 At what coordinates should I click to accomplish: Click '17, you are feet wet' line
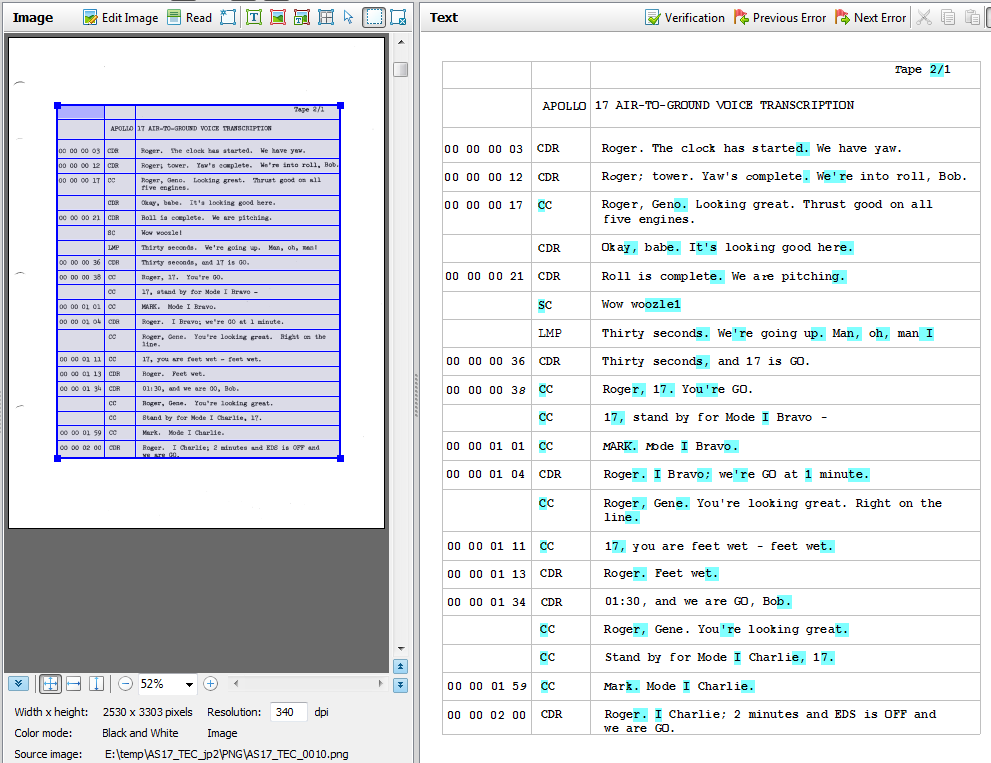(719, 546)
